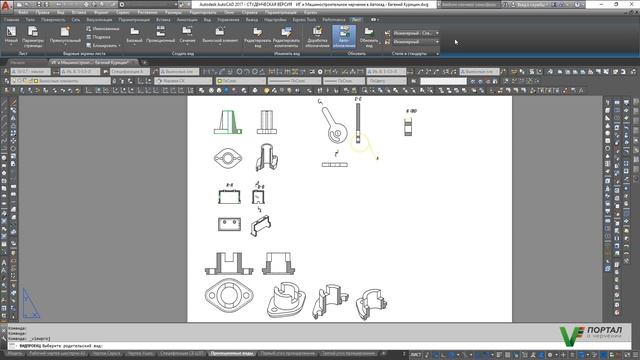
Task: Insert a Базовый base view
Action: (x=134, y=36)
